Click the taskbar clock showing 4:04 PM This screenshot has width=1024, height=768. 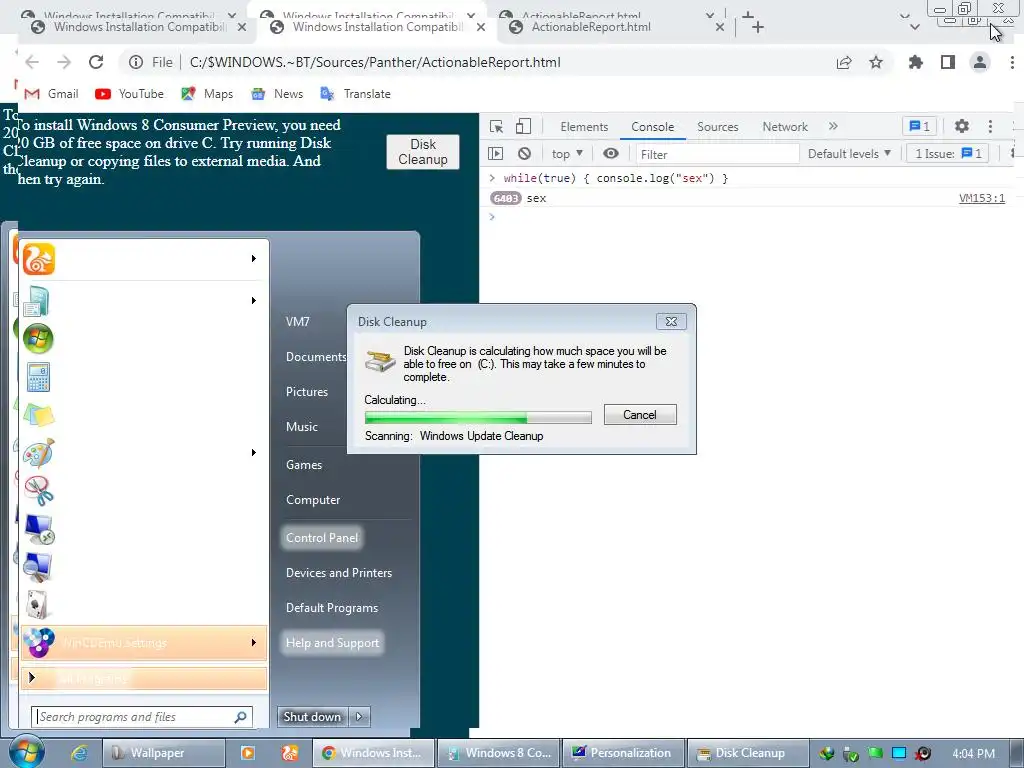973,754
